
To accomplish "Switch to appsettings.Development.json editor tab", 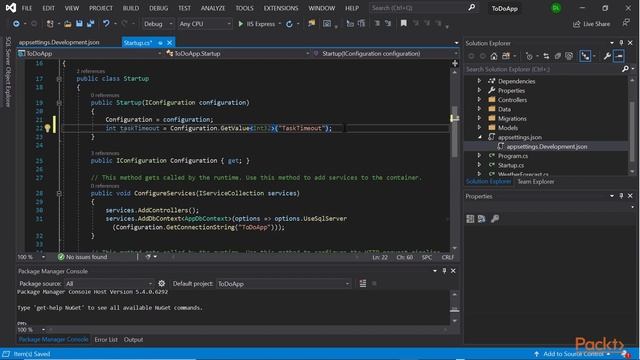I will click(x=59, y=42).
